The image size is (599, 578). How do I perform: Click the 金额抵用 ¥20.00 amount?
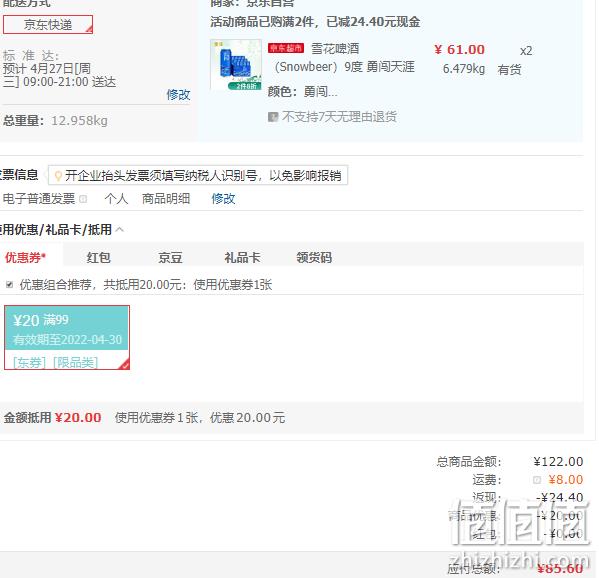[78, 418]
